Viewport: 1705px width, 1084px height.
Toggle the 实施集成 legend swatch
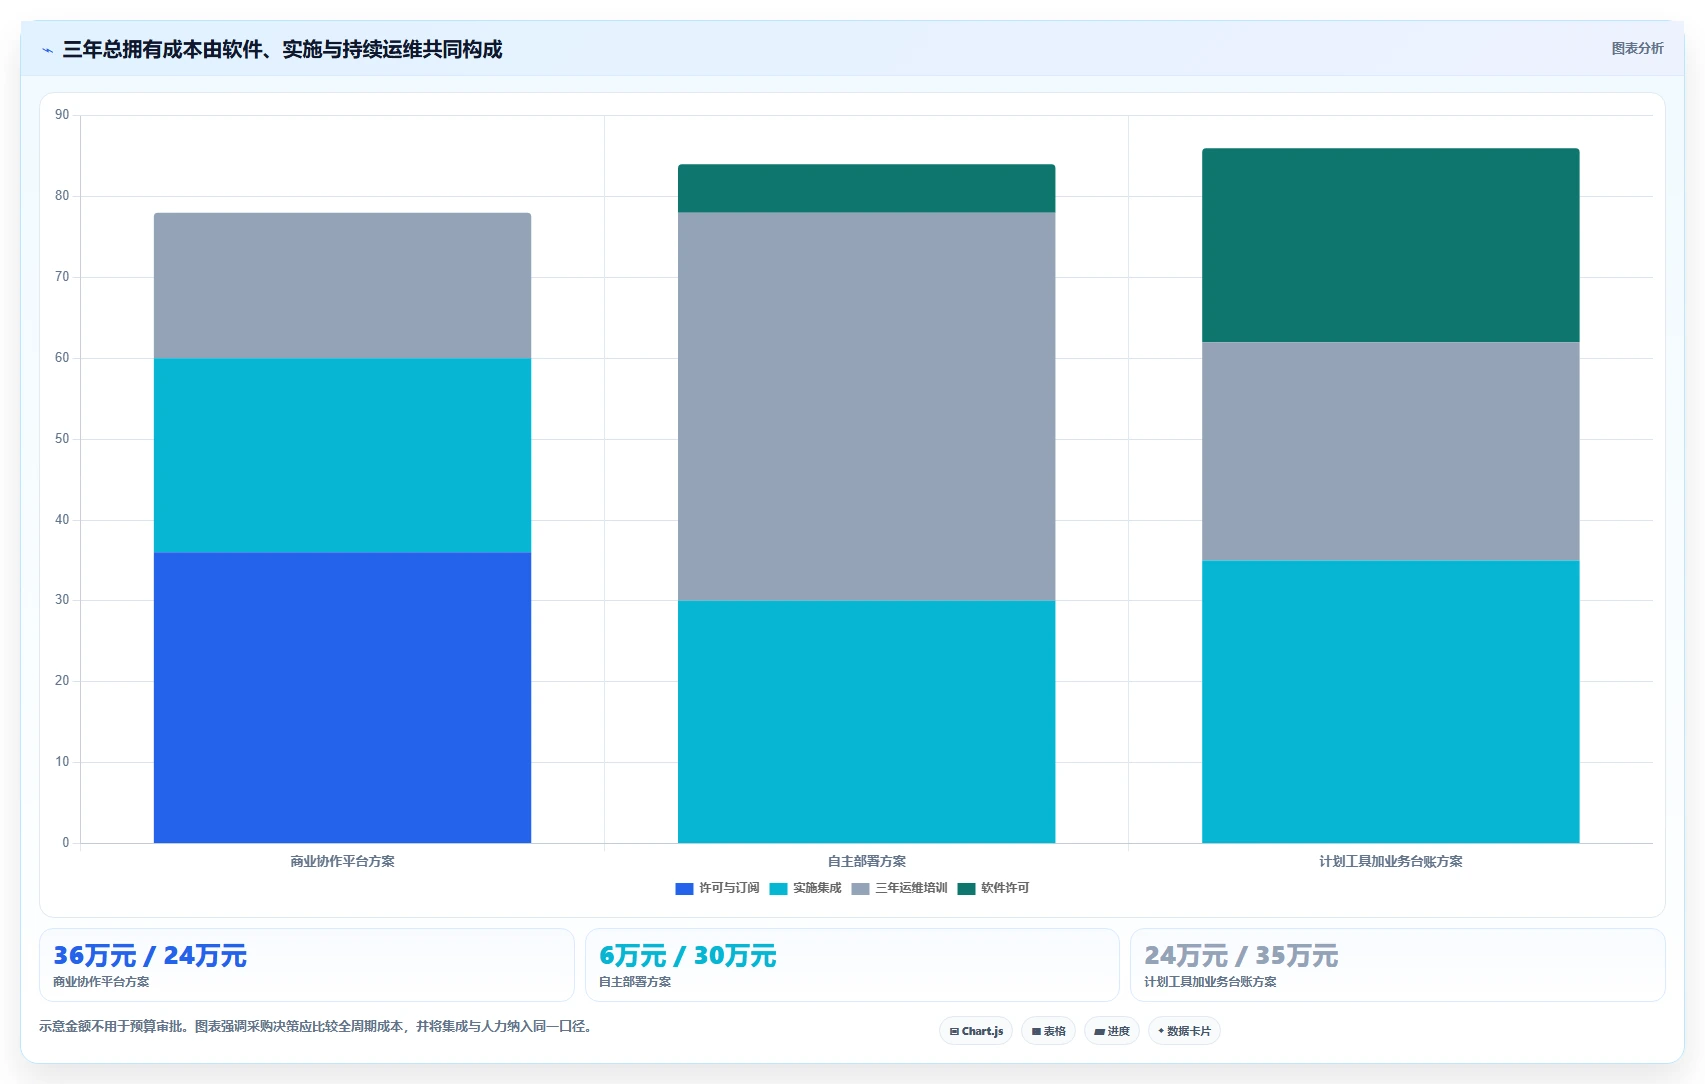click(x=778, y=888)
